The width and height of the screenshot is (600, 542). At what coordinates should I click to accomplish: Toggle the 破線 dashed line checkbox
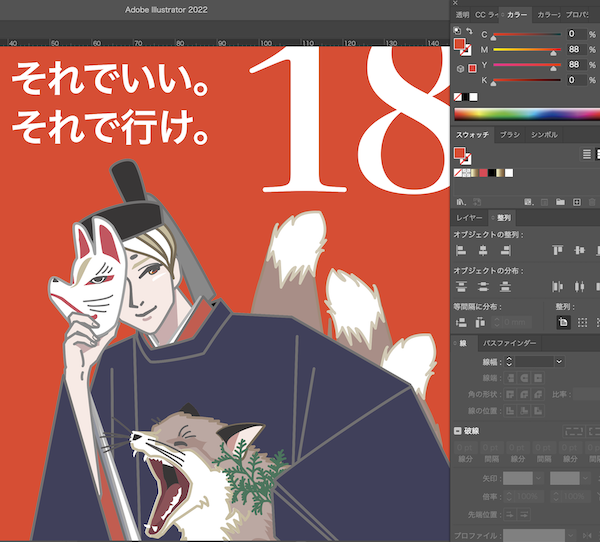[x=459, y=431]
